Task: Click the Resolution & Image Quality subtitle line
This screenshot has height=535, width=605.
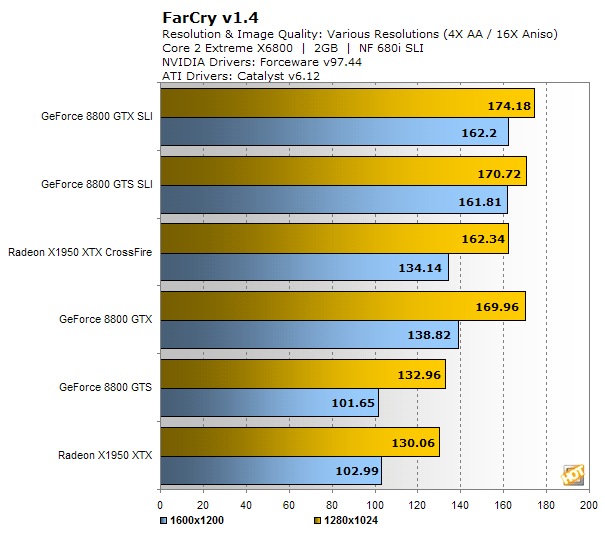Action: [360, 34]
